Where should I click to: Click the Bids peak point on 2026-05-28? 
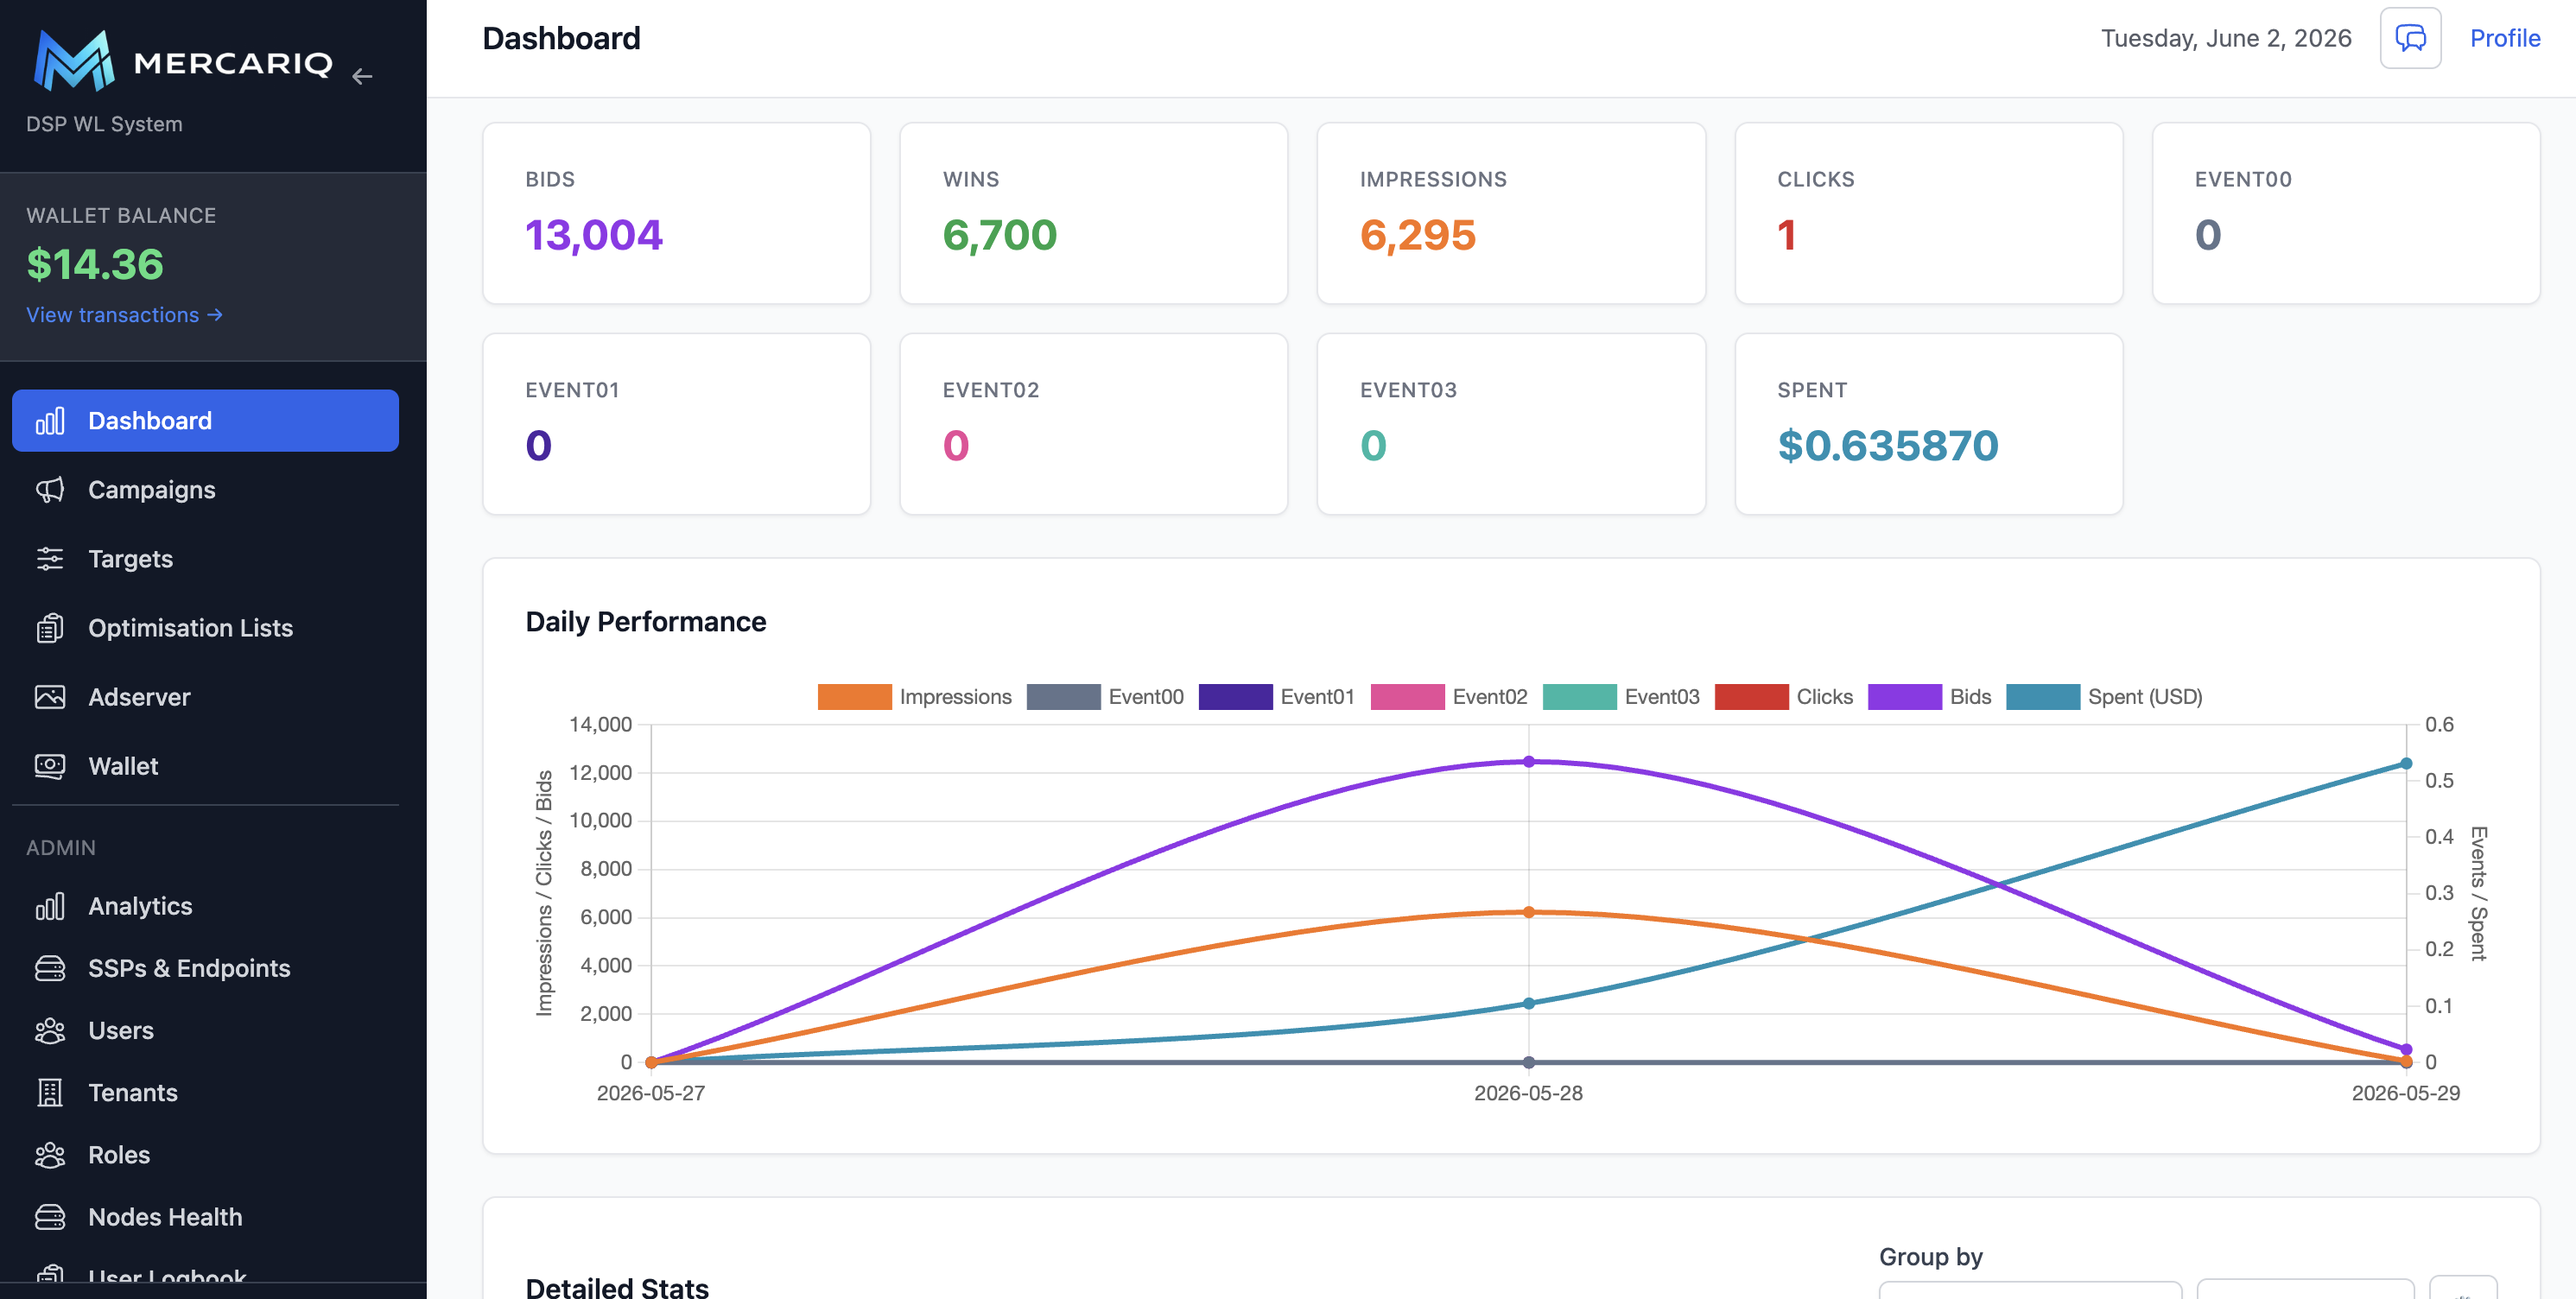point(1528,762)
